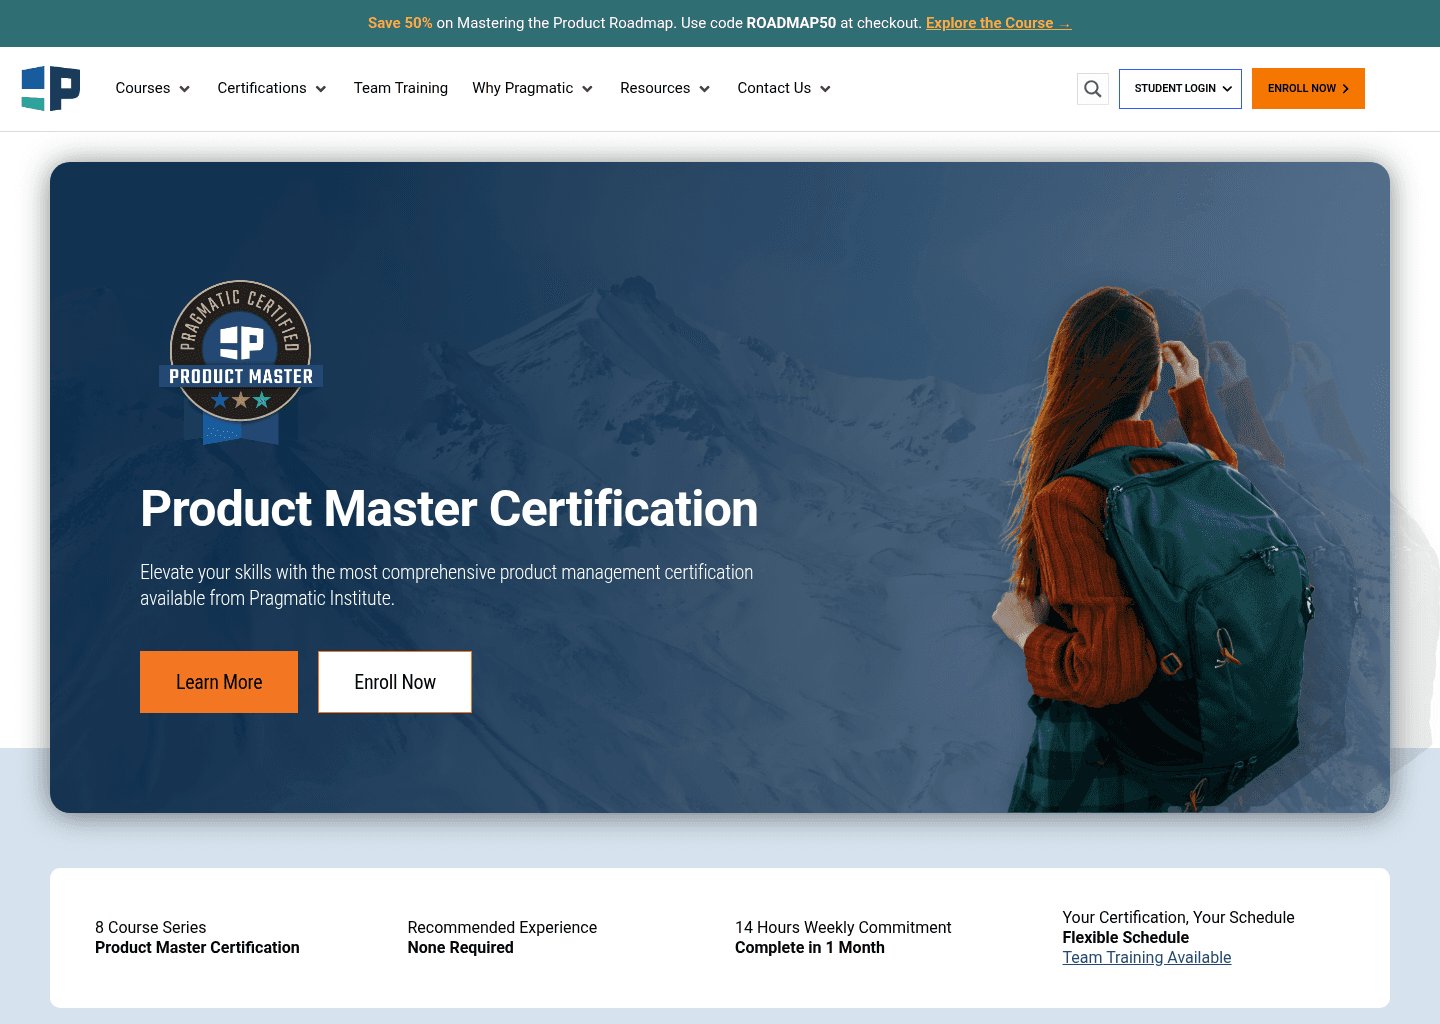This screenshot has height=1024, width=1440.
Task: Click the ROADMAP50 promo banner
Action: (x=720, y=23)
